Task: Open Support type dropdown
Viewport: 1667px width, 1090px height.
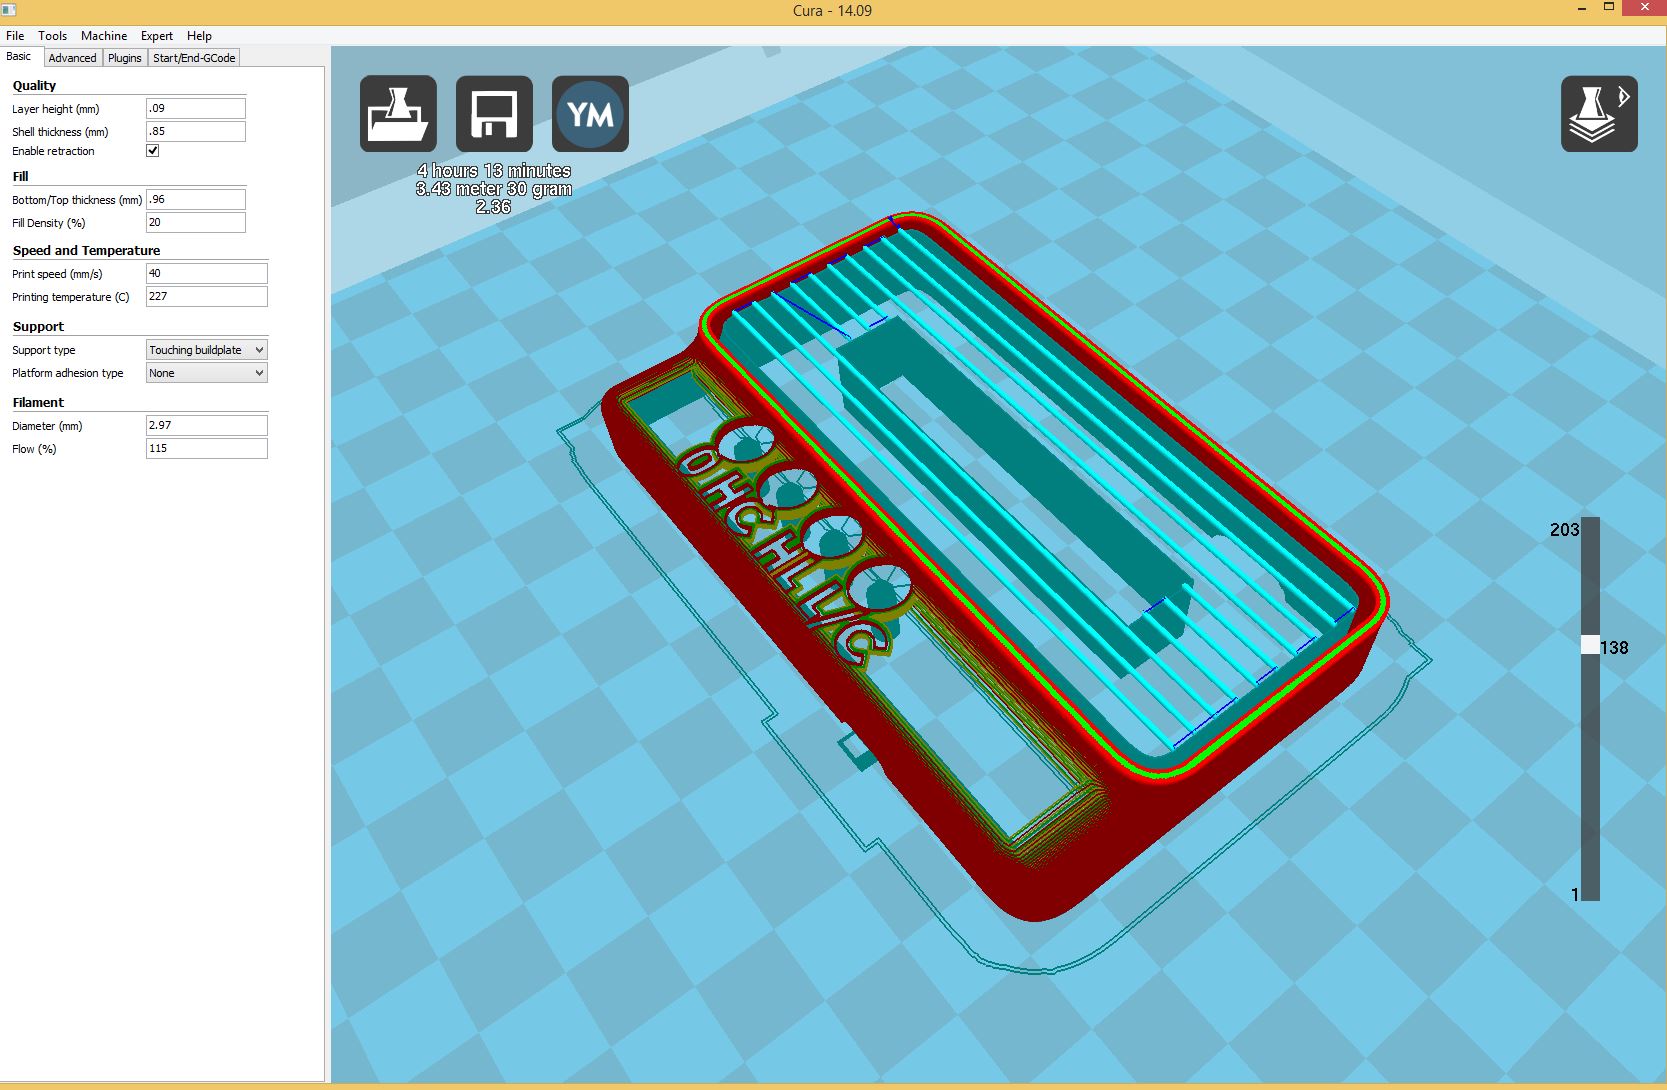Action: [x=207, y=350]
